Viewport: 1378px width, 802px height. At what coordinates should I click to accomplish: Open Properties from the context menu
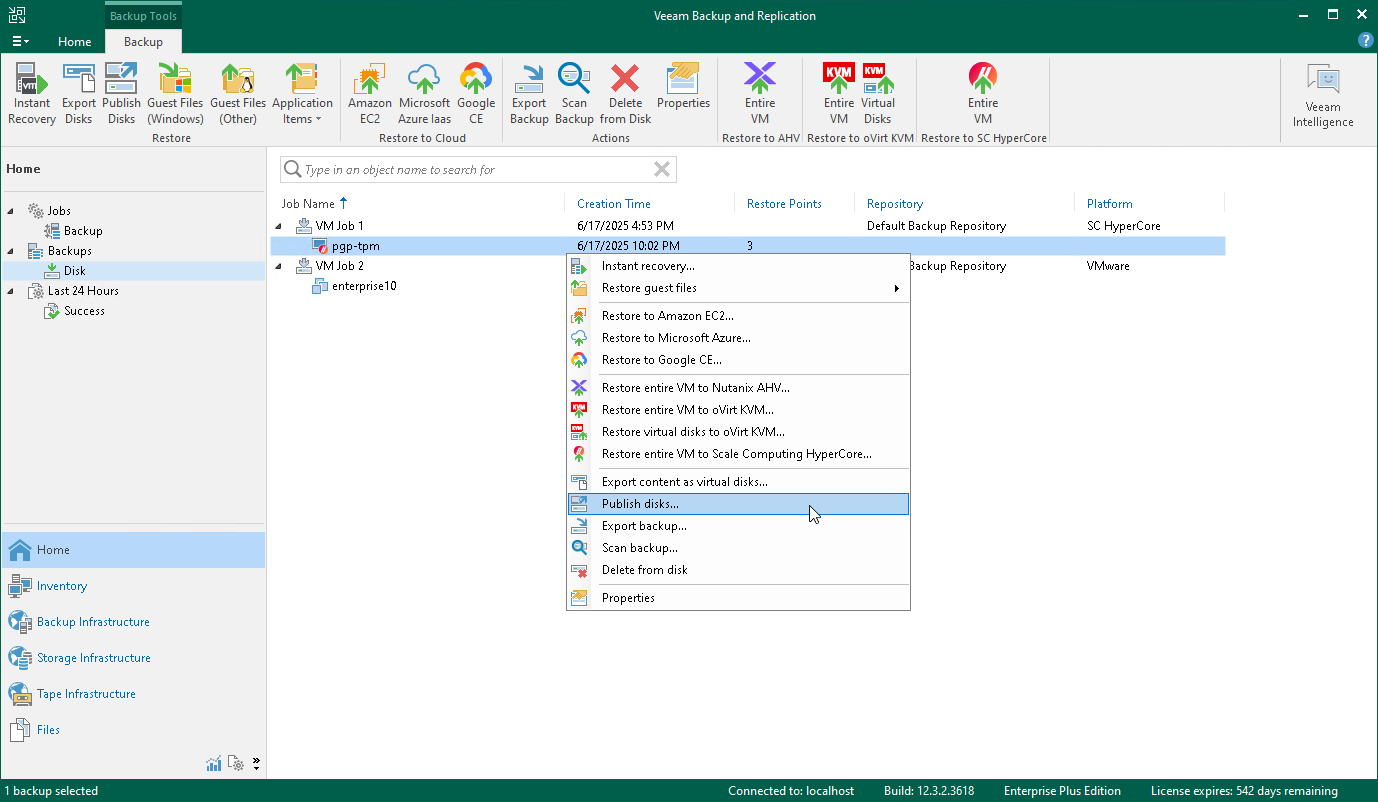pyautogui.click(x=738, y=598)
